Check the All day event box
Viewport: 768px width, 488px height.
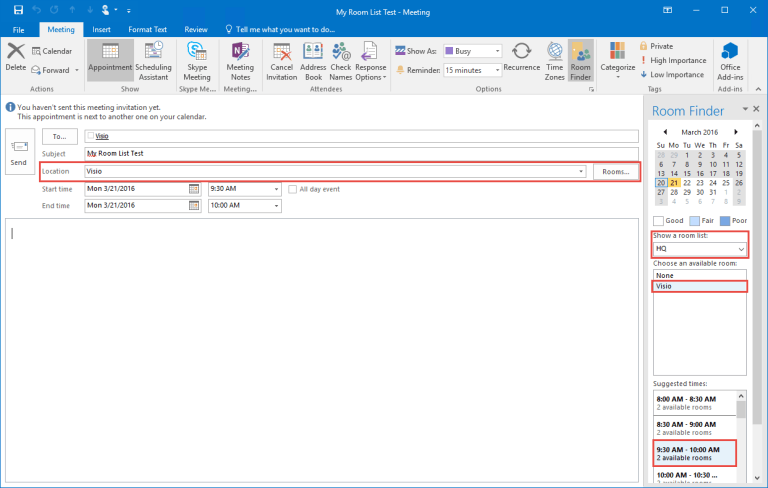click(292, 189)
